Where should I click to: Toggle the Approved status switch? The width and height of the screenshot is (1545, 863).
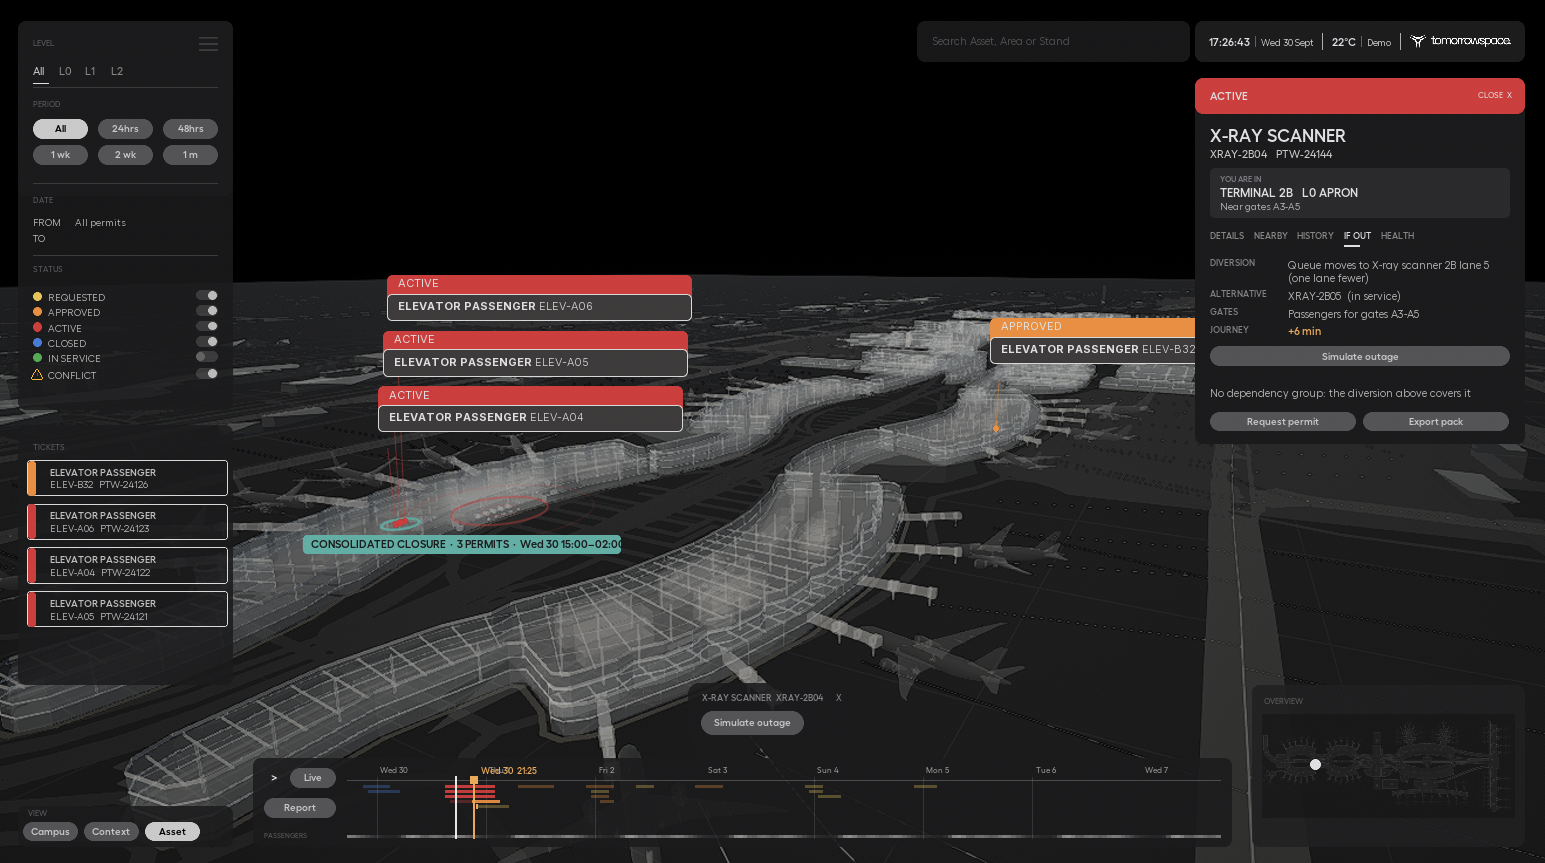[x=207, y=311]
